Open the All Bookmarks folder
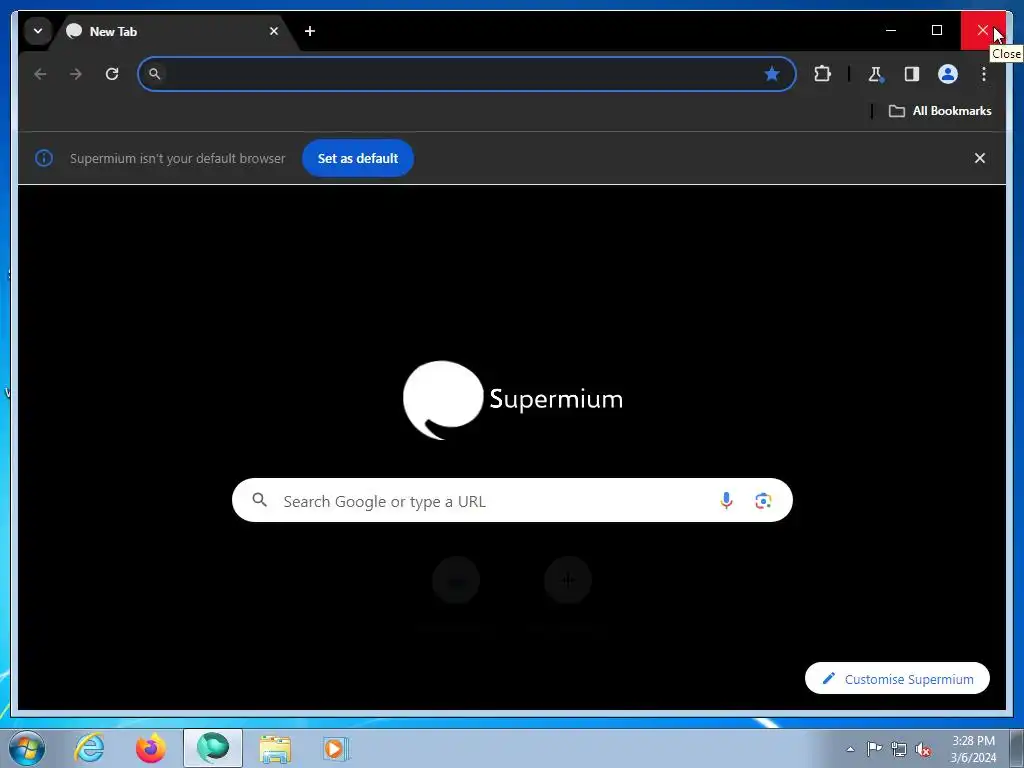The width and height of the screenshot is (1024, 768). pos(940,111)
